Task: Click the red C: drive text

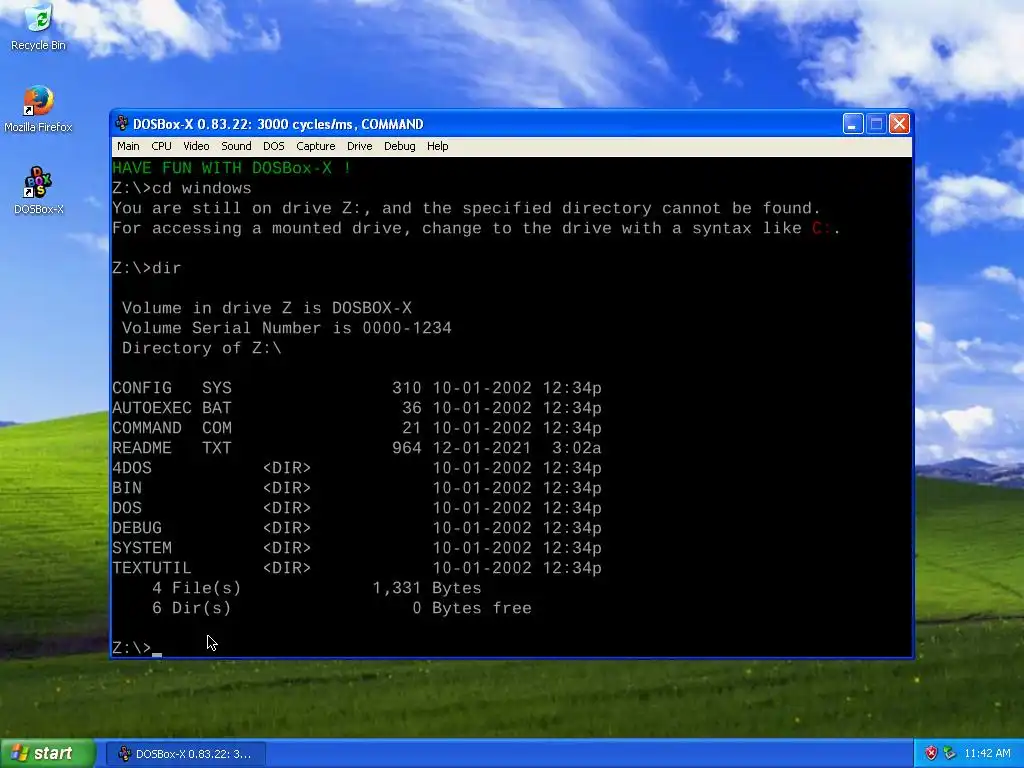Action: tap(822, 229)
